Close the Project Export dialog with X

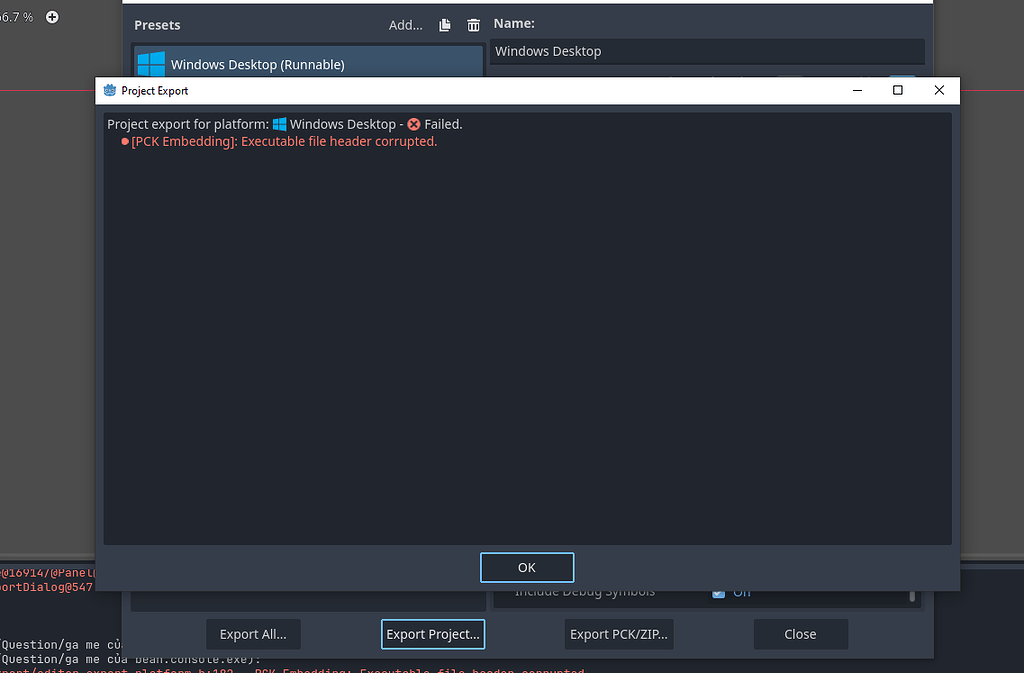click(x=939, y=90)
